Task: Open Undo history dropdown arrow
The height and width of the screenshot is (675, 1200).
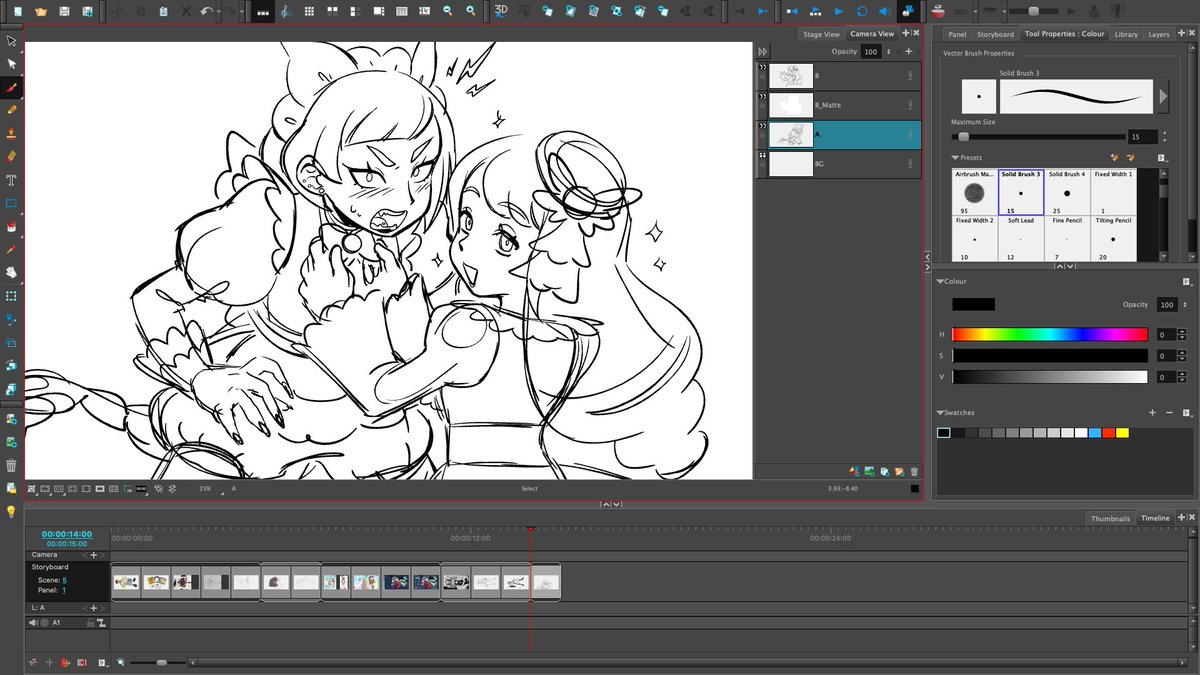Action: click(217, 11)
